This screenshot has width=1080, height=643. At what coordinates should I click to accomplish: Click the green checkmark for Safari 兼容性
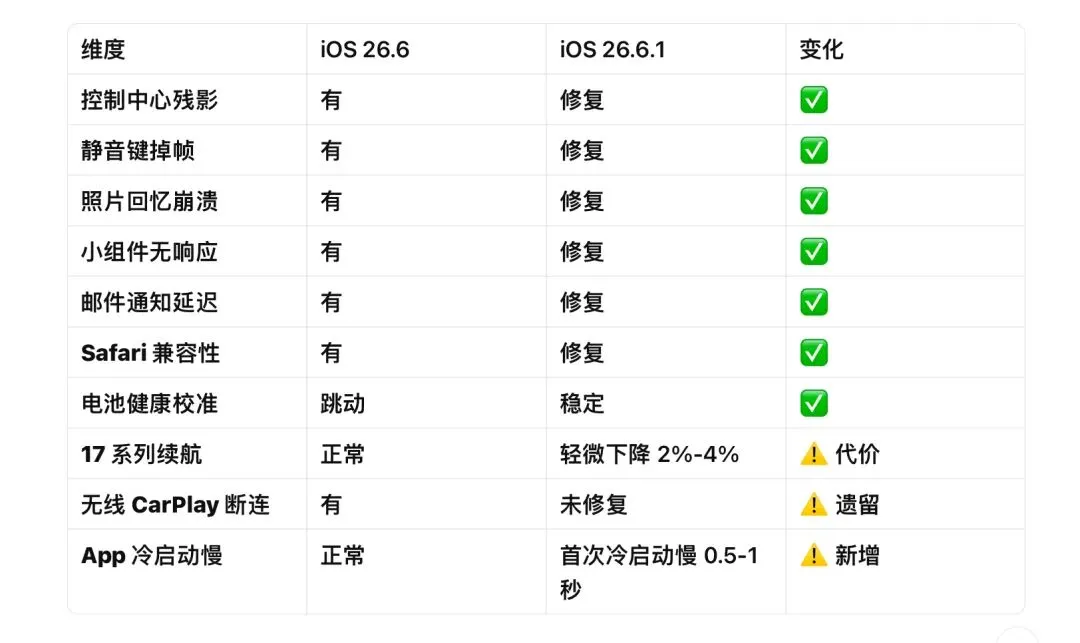tap(813, 352)
